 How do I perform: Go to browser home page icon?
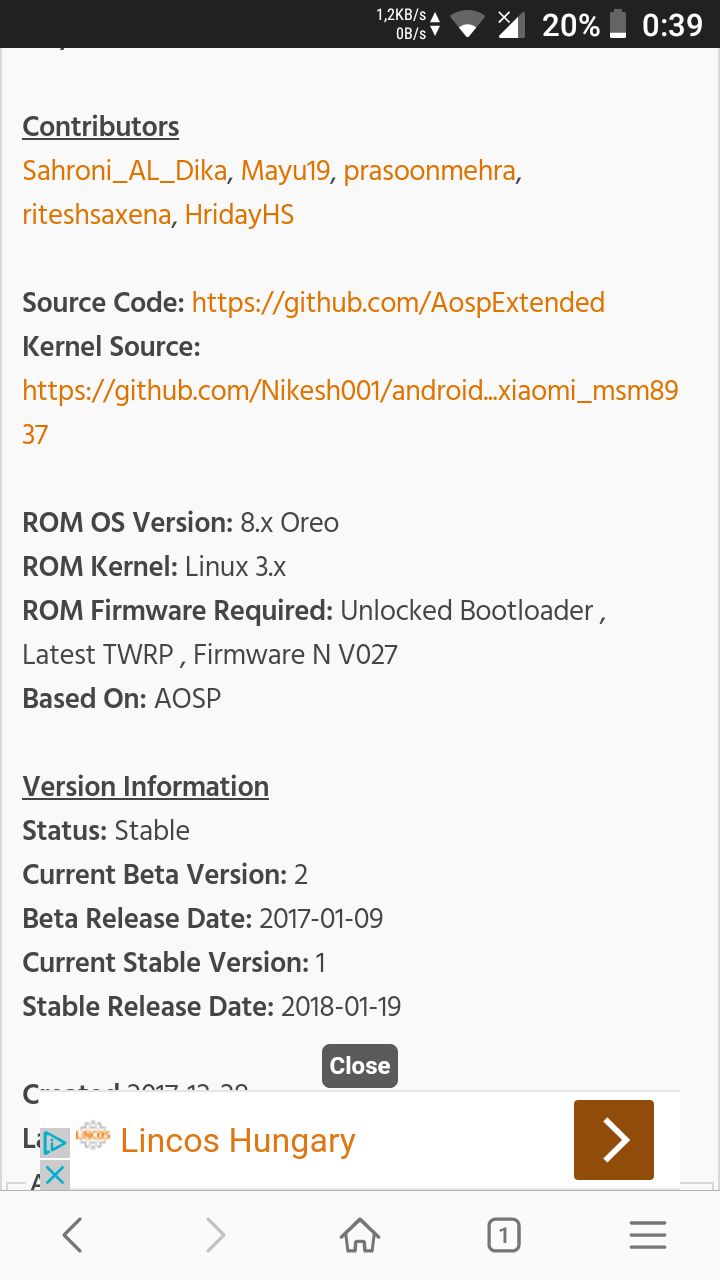(360, 1236)
